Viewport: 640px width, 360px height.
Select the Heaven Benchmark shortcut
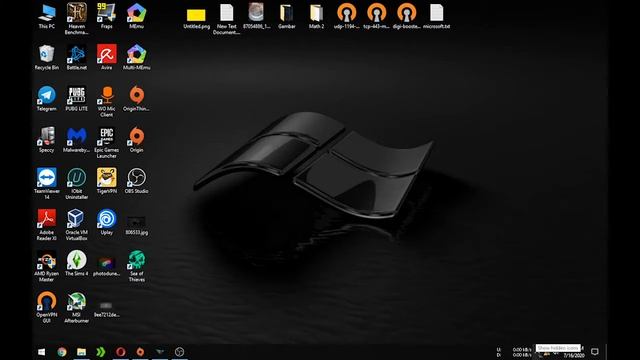[76, 18]
